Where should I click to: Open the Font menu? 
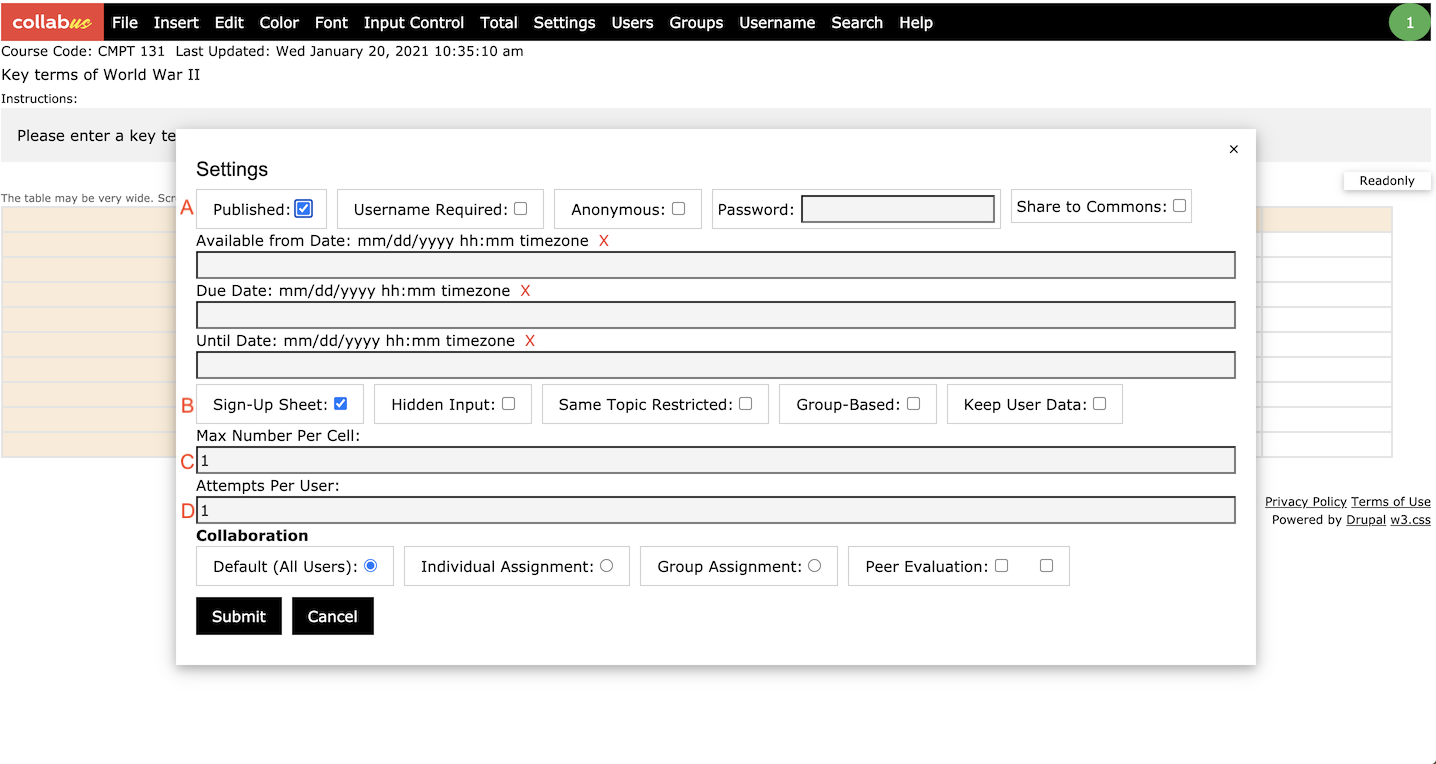331,22
